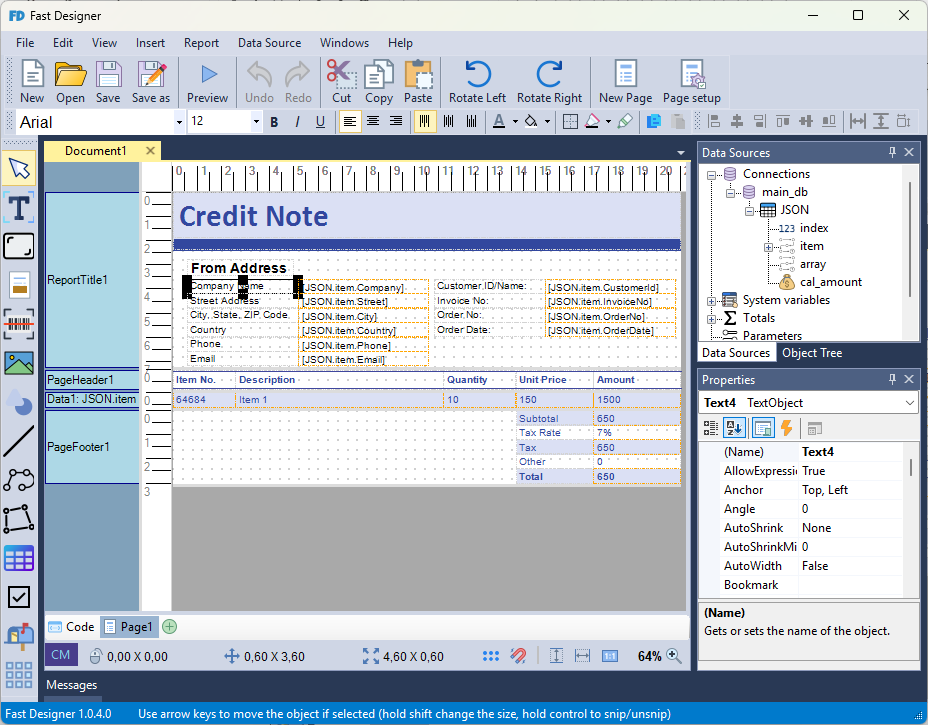Open the font size dropdown
This screenshot has height=725, width=928.
(x=256, y=123)
